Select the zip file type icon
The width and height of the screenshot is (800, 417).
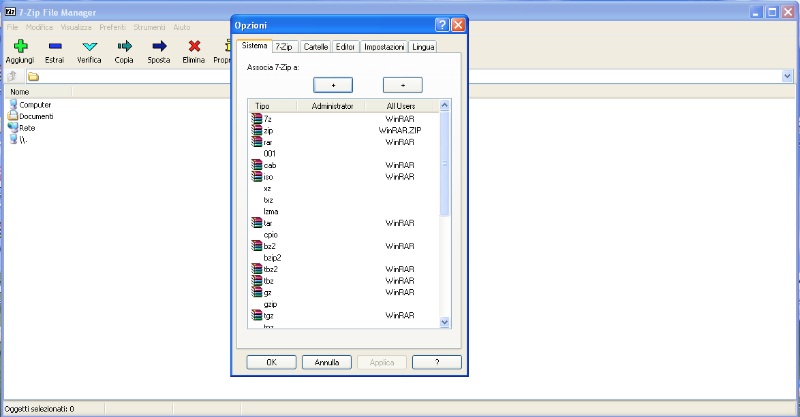coord(256,130)
